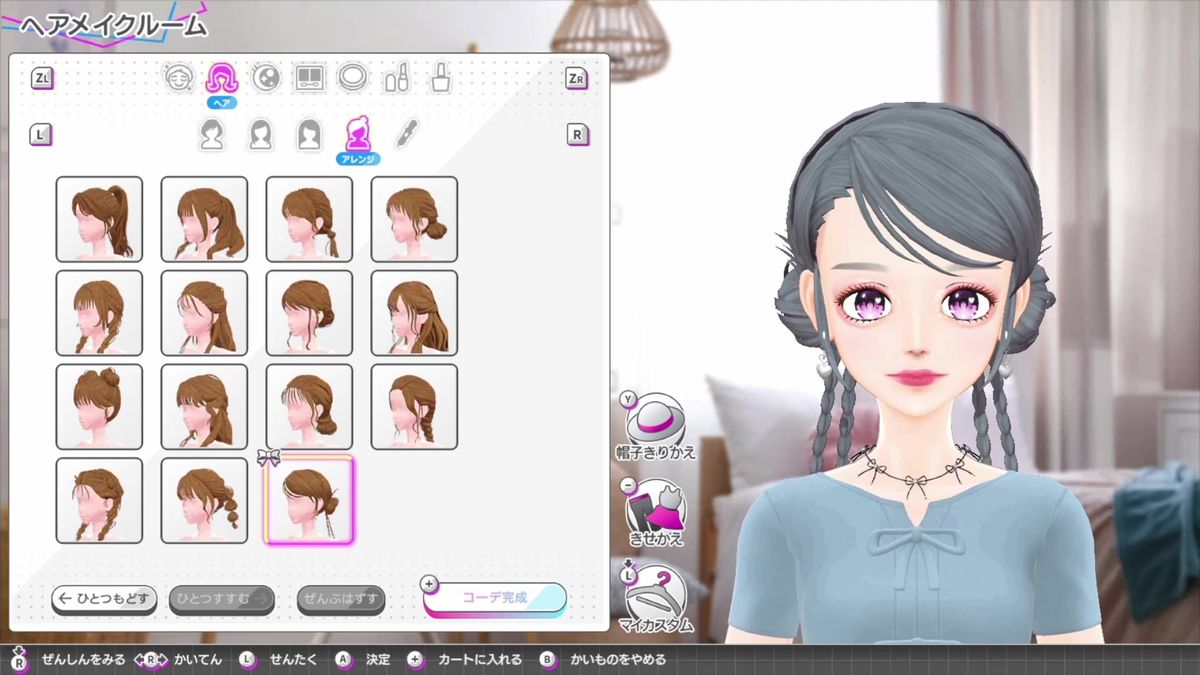Select the eyeshadow palette category icon
This screenshot has height=675, width=1200.
[x=309, y=77]
